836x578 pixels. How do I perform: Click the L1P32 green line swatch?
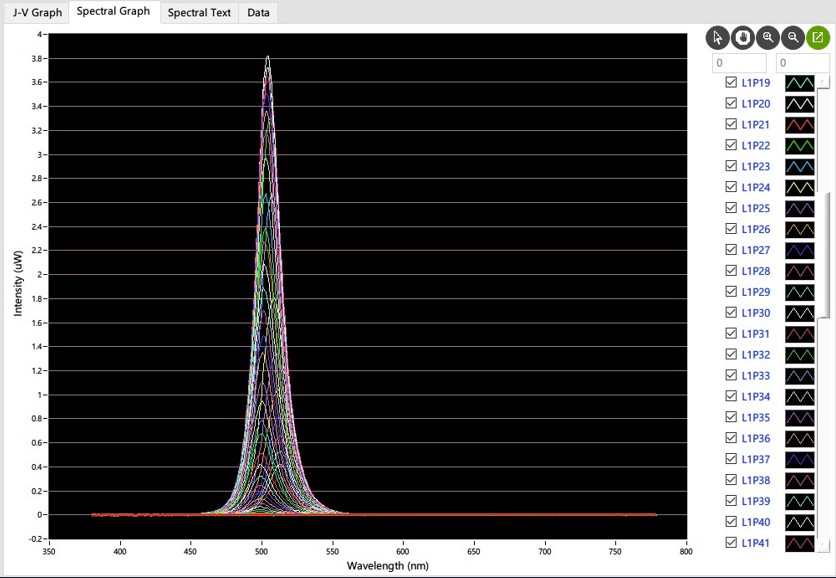pos(800,355)
